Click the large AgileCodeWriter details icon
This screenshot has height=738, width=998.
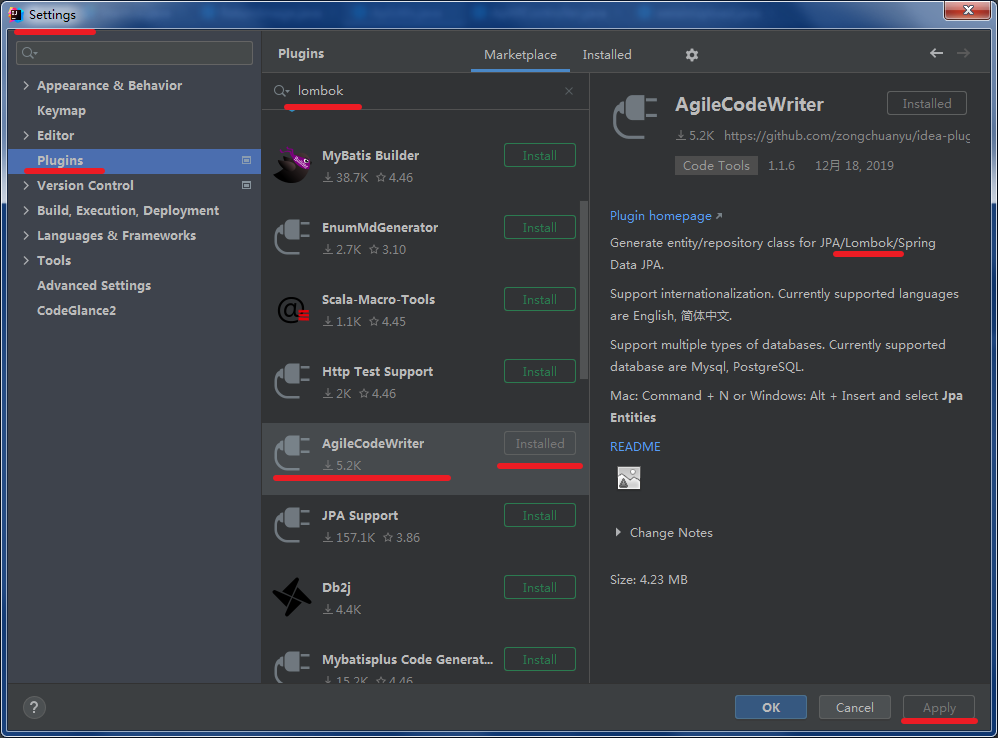pyautogui.click(x=635, y=117)
